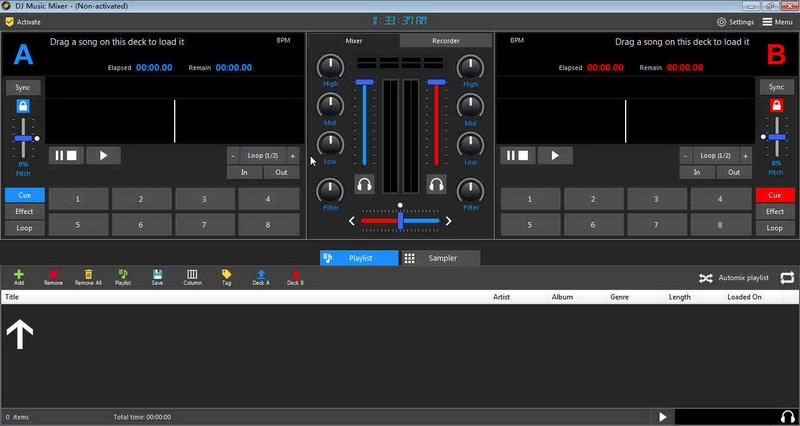Click Sync on Deck A
This screenshot has height=426, width=800.
coord(23,87)
